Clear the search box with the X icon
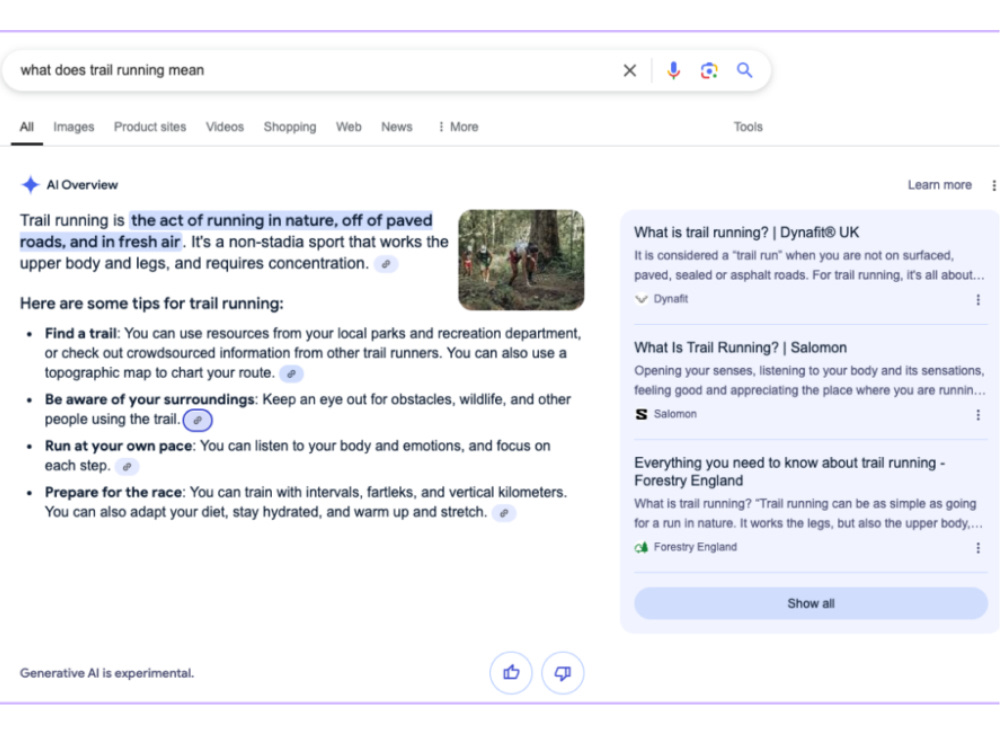 (x=629, y=70)
